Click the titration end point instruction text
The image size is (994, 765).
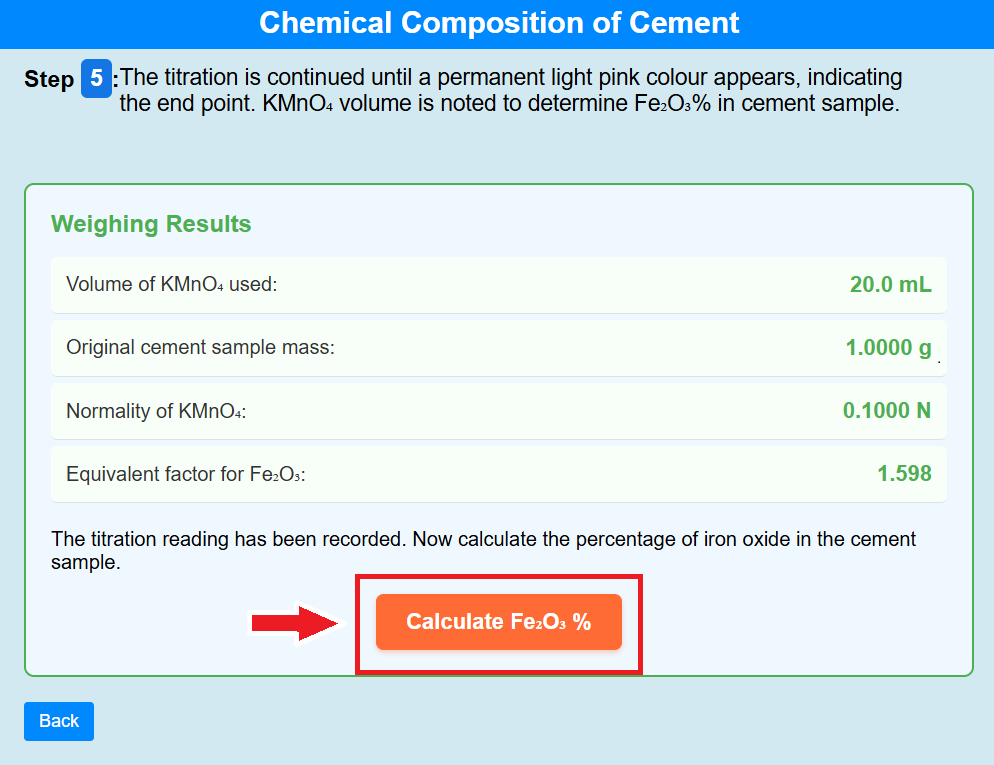coord(510,90)
